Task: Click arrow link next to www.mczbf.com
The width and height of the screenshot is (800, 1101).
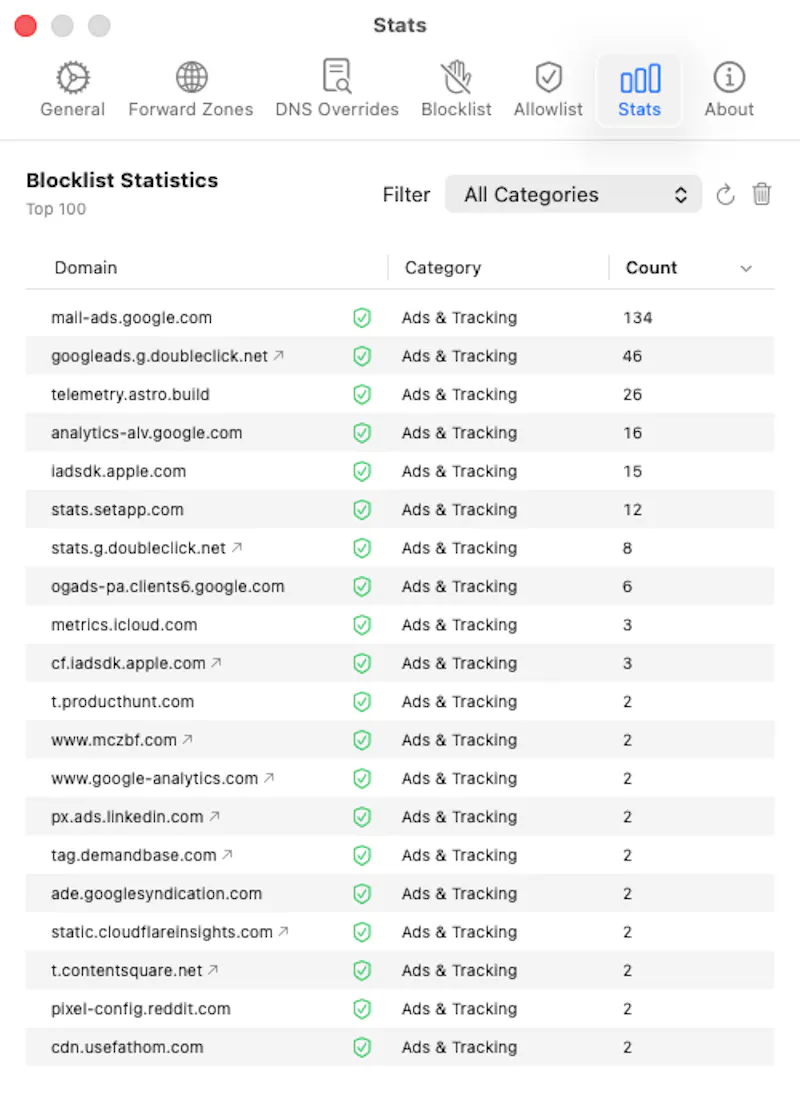Action: point(188,739)
